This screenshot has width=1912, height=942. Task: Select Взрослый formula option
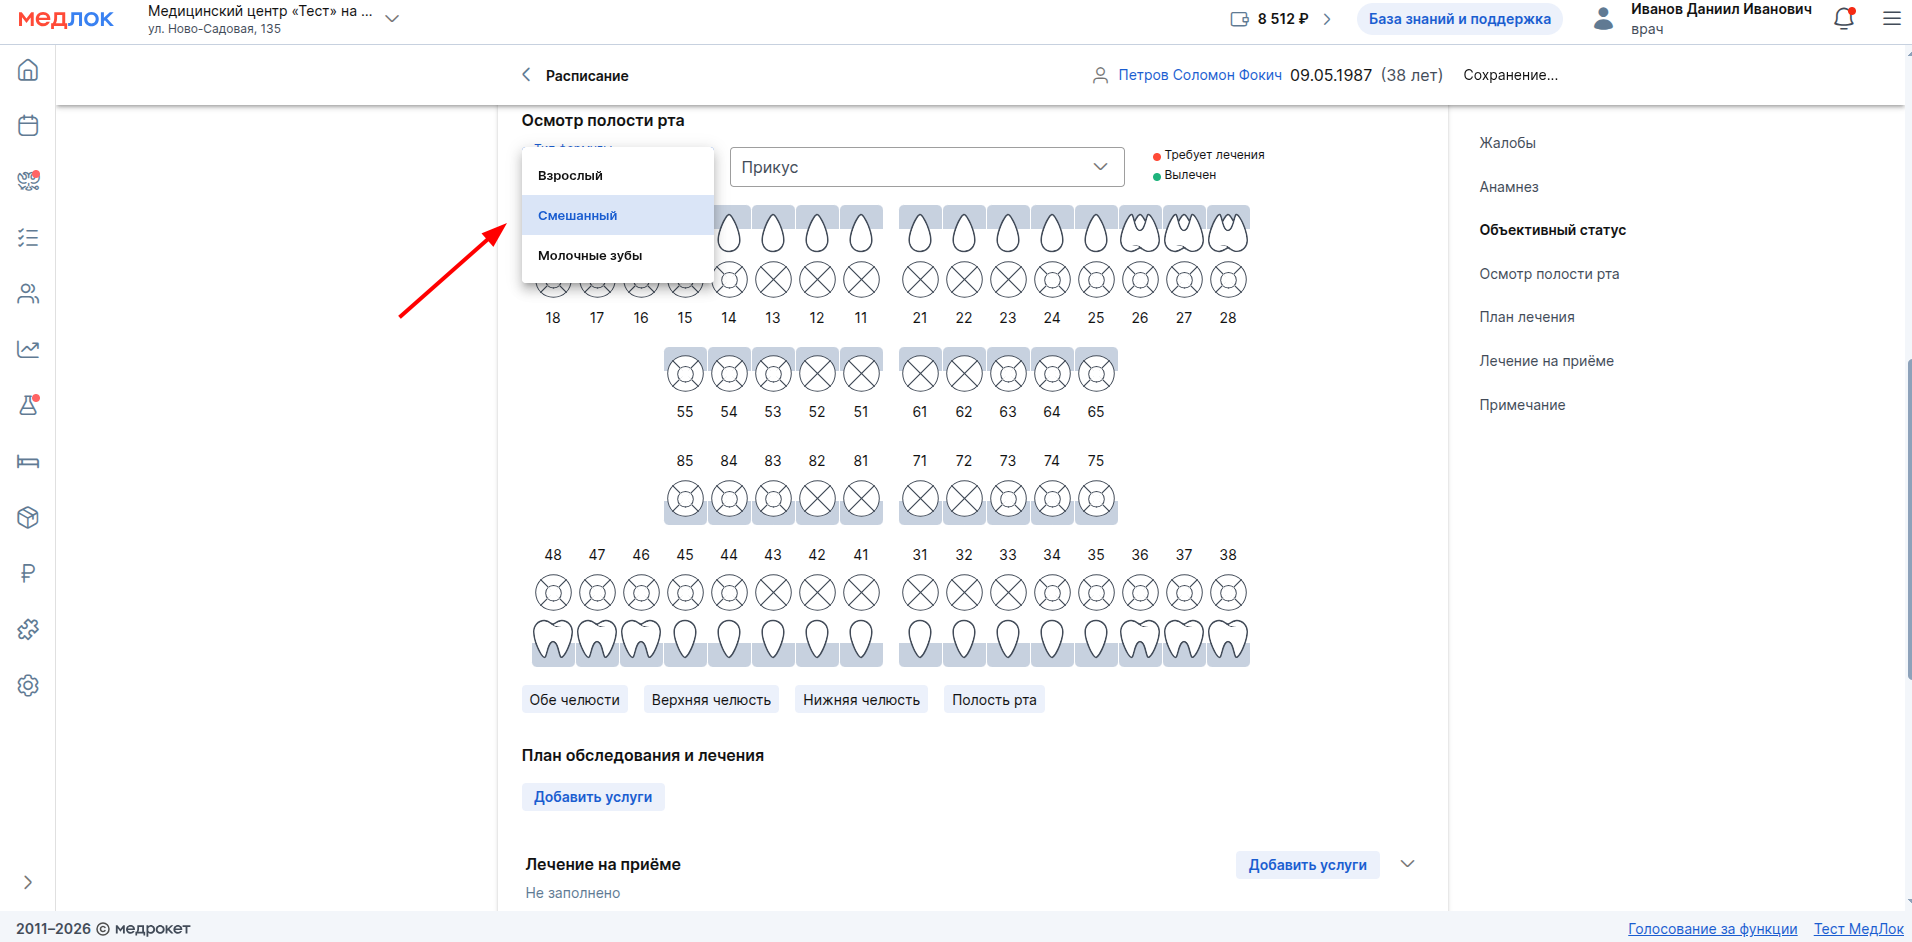[x=570, y=176]
